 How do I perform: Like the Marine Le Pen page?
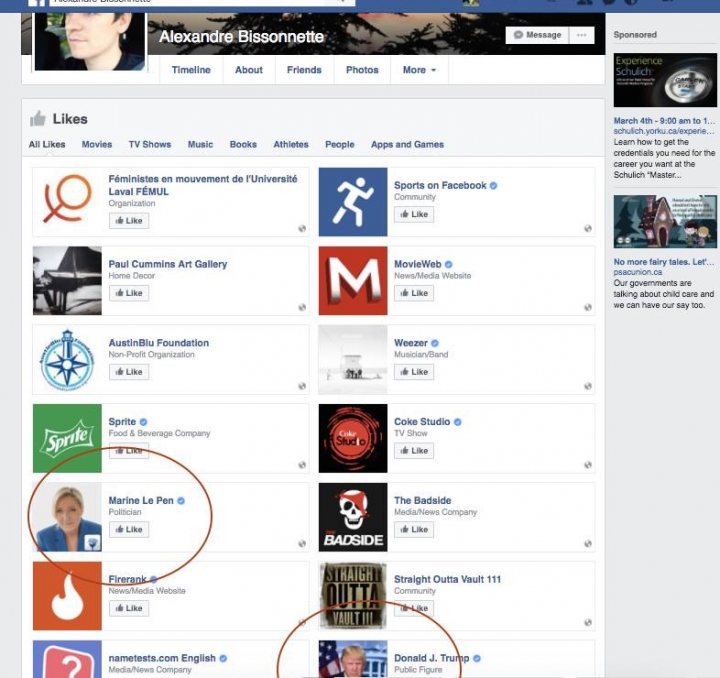pyautogui.click(x=129, y=529)
